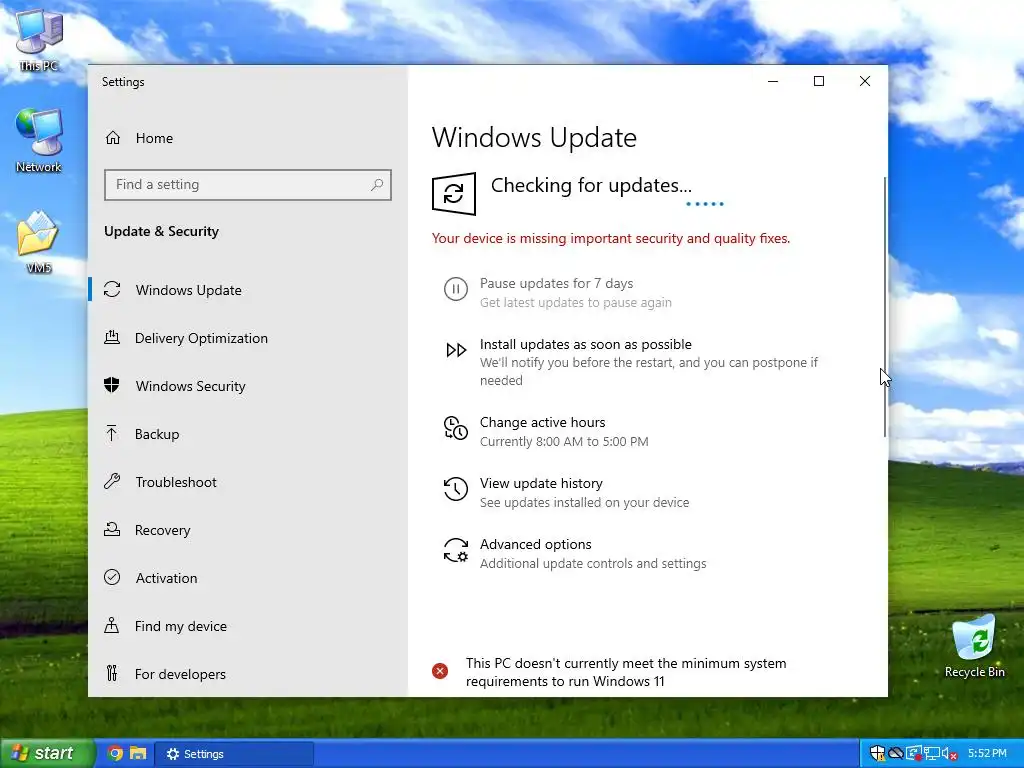Open Windows Security shield tray icon
This screenshot has height=768, width=1024.
[878, 754]
